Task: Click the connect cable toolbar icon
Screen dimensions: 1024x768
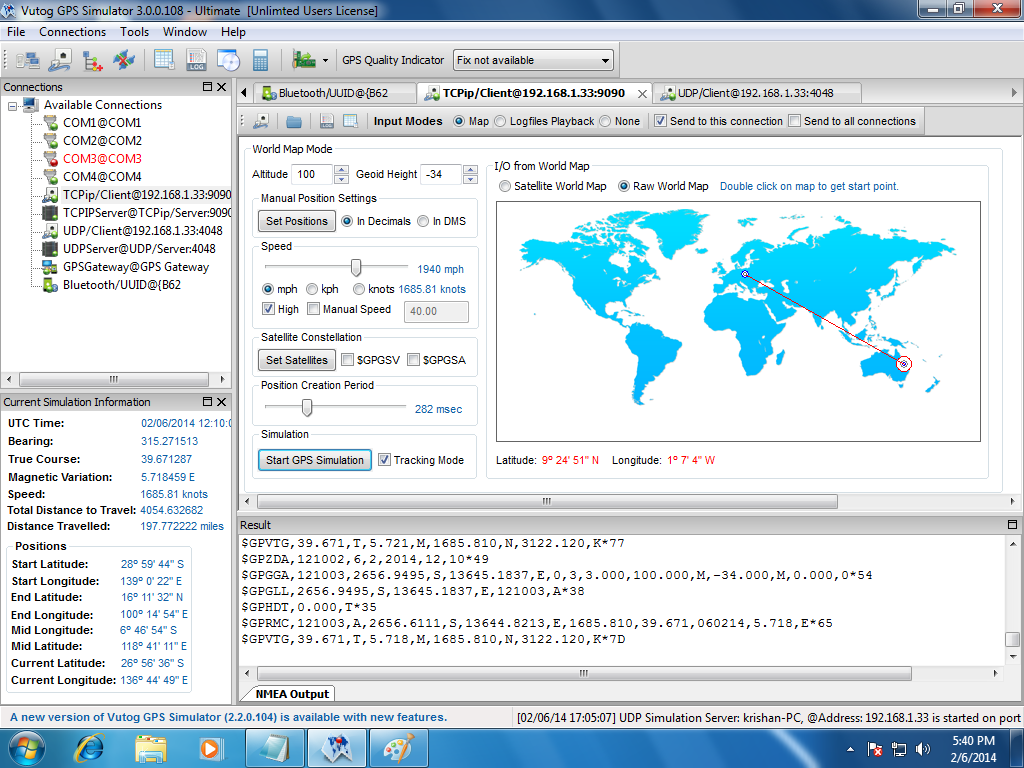Action: (x=60, y=60)
